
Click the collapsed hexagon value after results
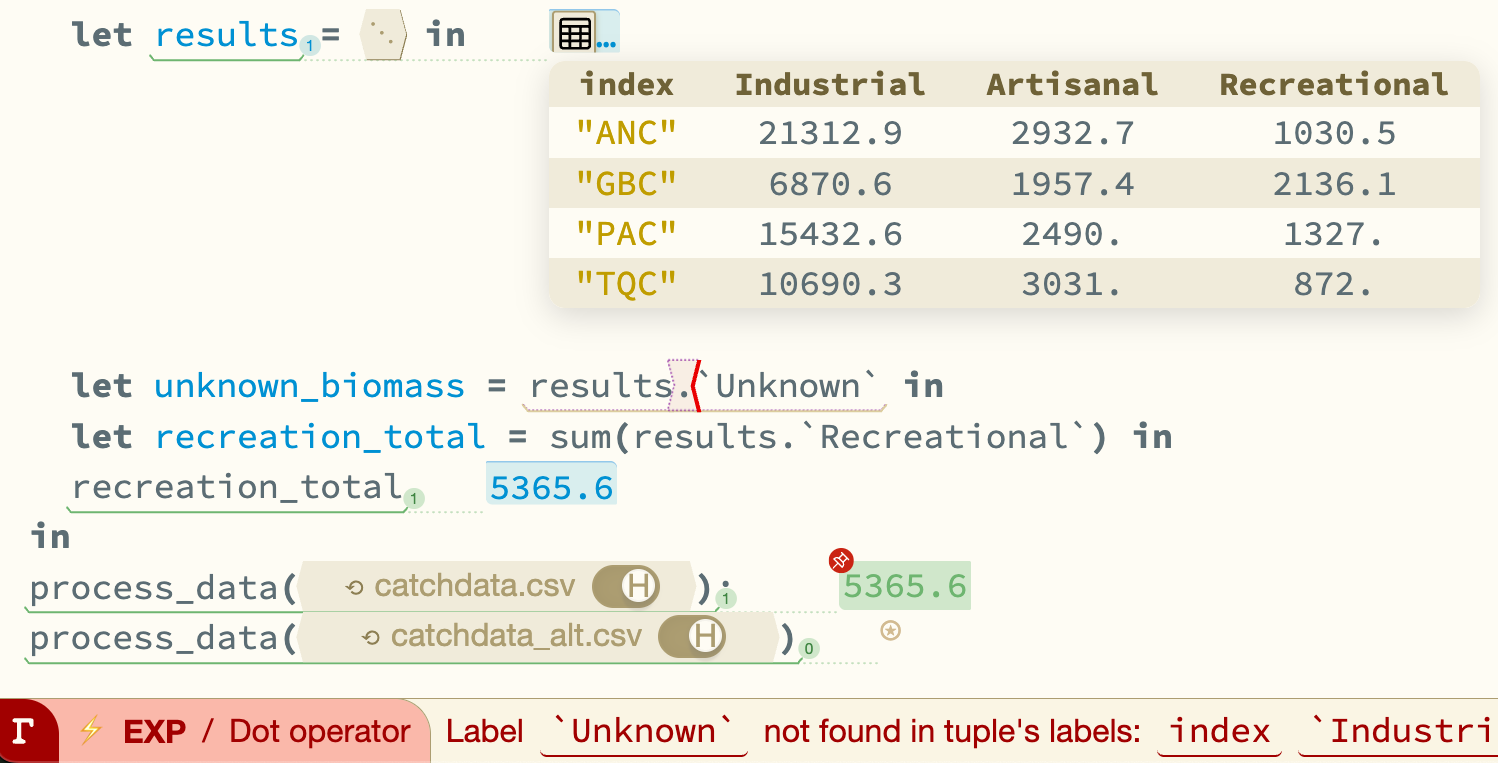(x=384, y=35)
